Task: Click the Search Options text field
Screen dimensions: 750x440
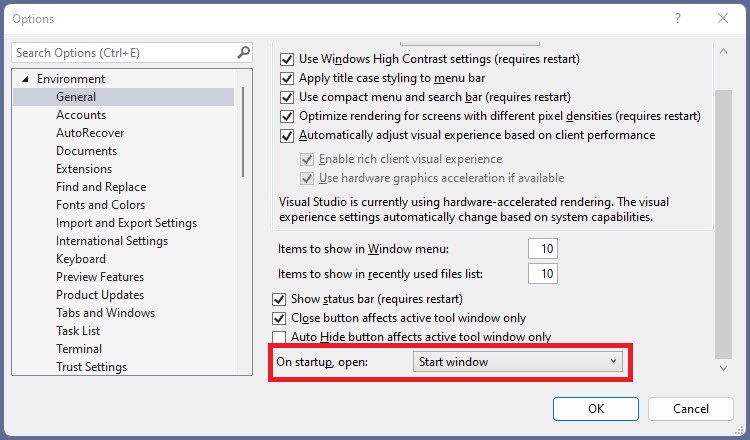Action: point(120,52)
